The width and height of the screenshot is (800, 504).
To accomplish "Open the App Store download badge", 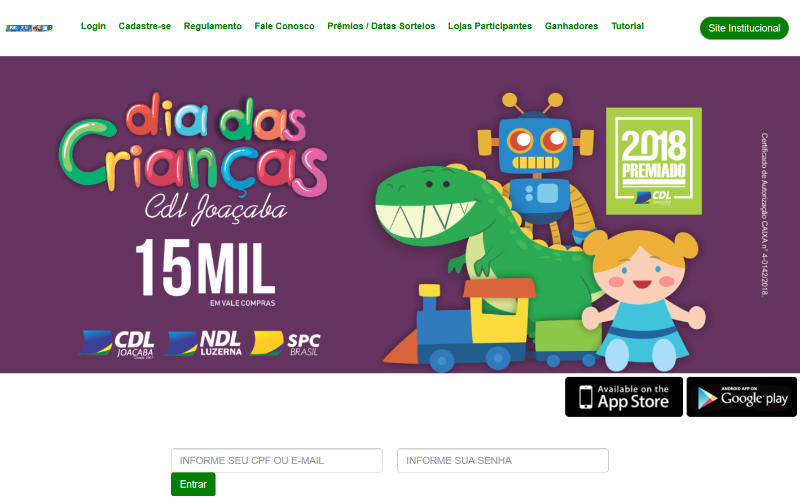I will click(x=623, y=397).
